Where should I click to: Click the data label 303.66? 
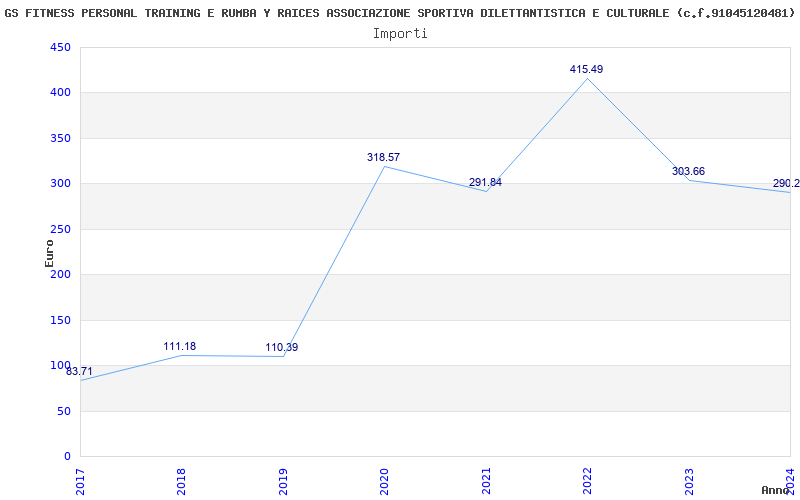(x=688, y=171)
